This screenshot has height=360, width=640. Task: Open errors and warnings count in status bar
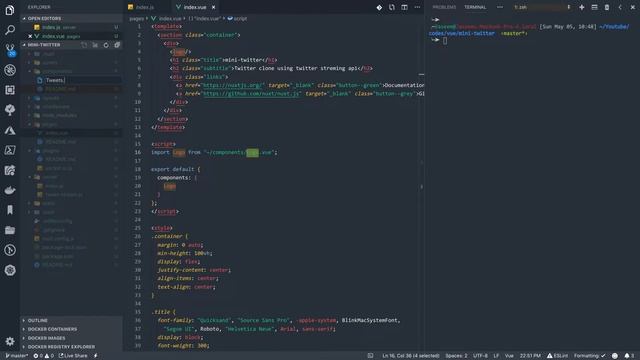tap(44, 356)
